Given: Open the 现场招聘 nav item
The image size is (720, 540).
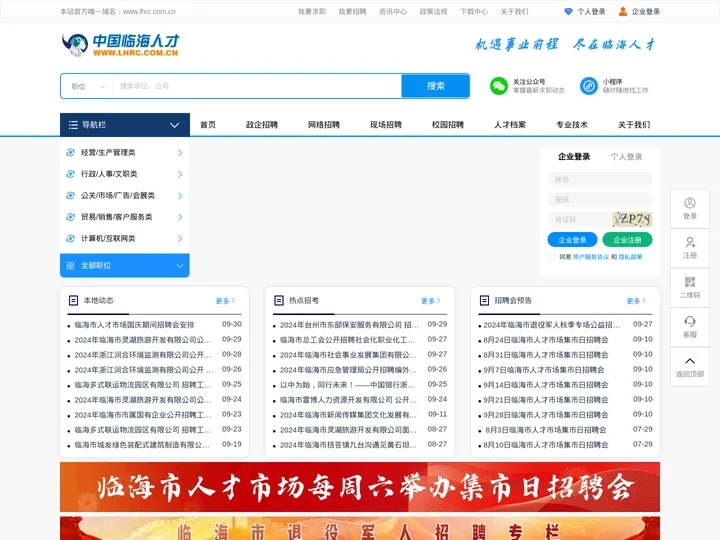Looking at the screenshot, I should (386, 124).
